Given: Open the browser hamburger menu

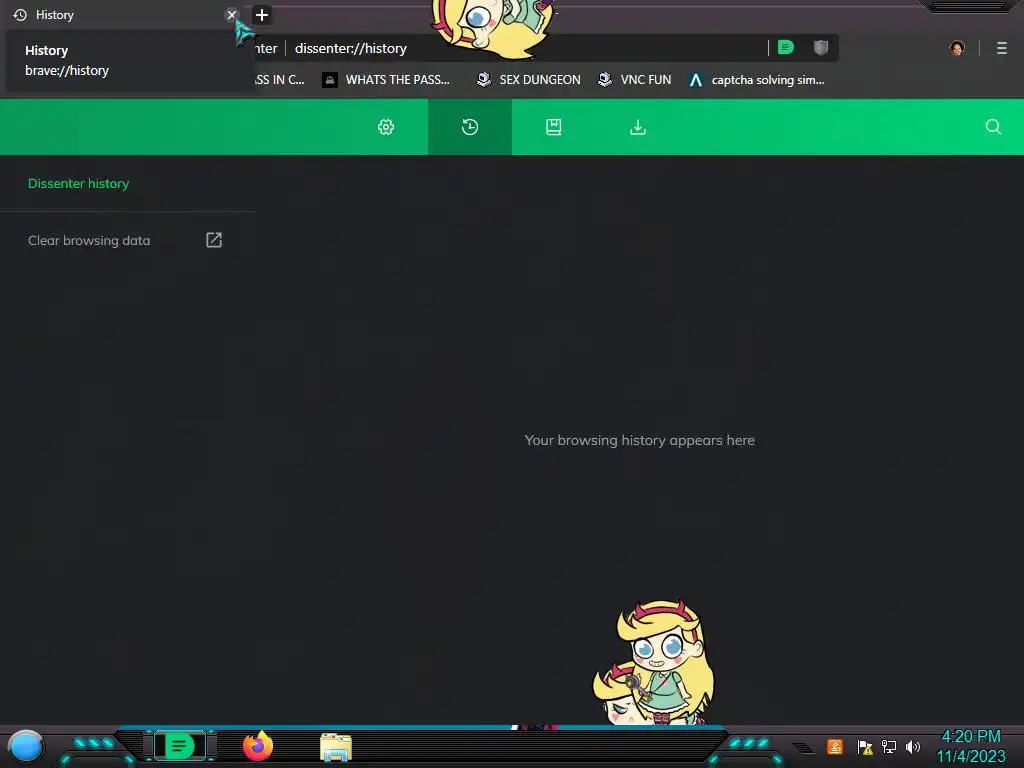Looking at the screenshot, I should point(1002,48).
